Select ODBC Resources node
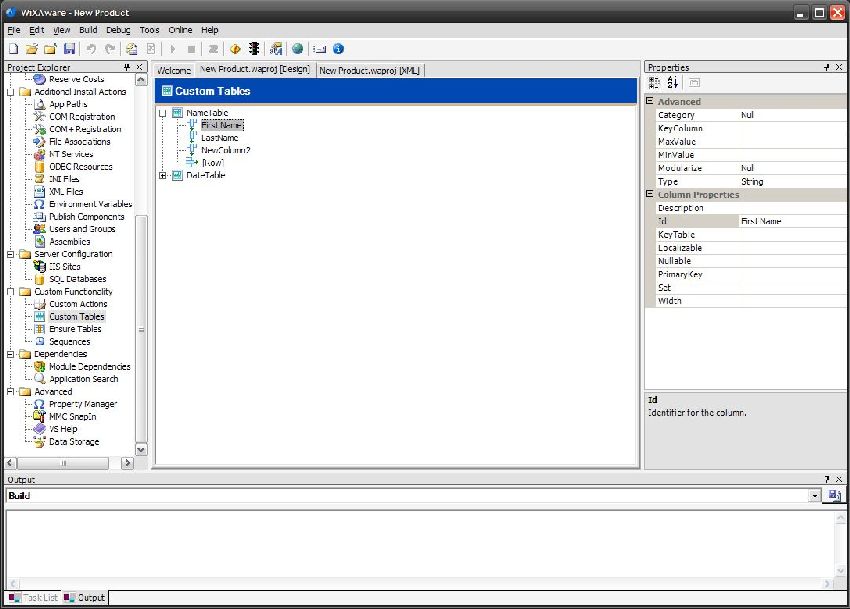Image resolution: width=850 pixels, height=609 pixels. tap(80, 166)
